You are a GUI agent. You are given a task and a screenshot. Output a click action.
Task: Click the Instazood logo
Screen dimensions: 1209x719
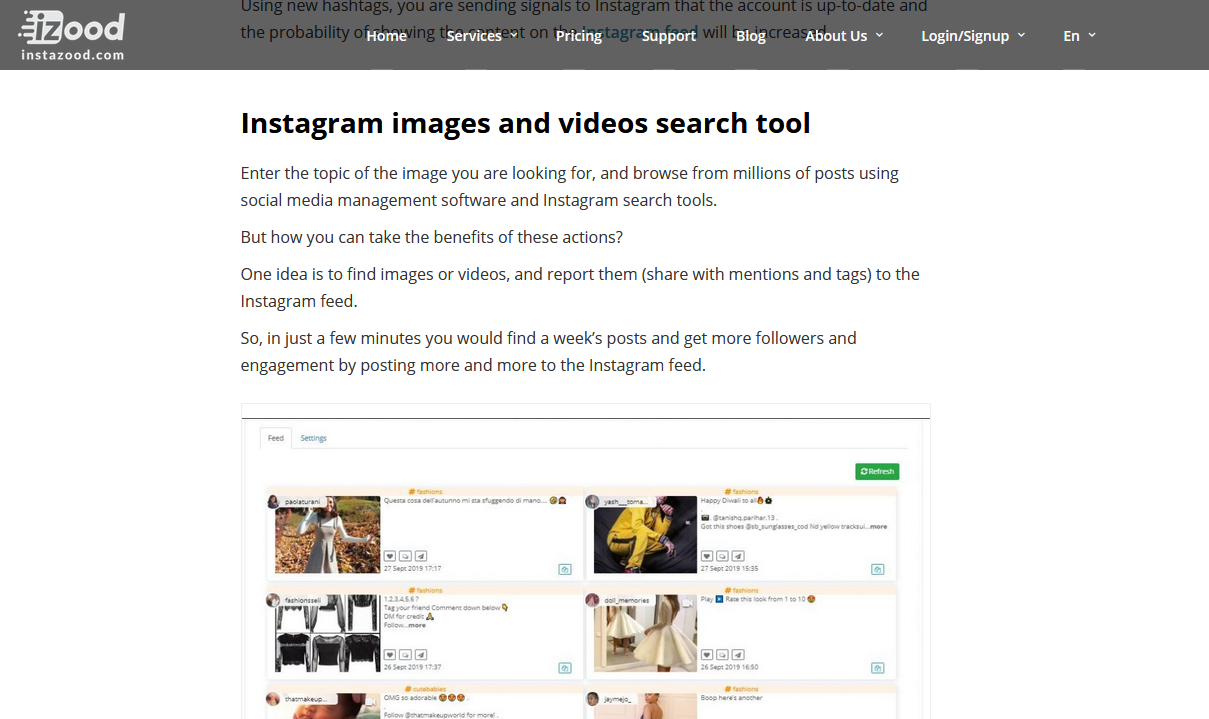pos(70,34)
